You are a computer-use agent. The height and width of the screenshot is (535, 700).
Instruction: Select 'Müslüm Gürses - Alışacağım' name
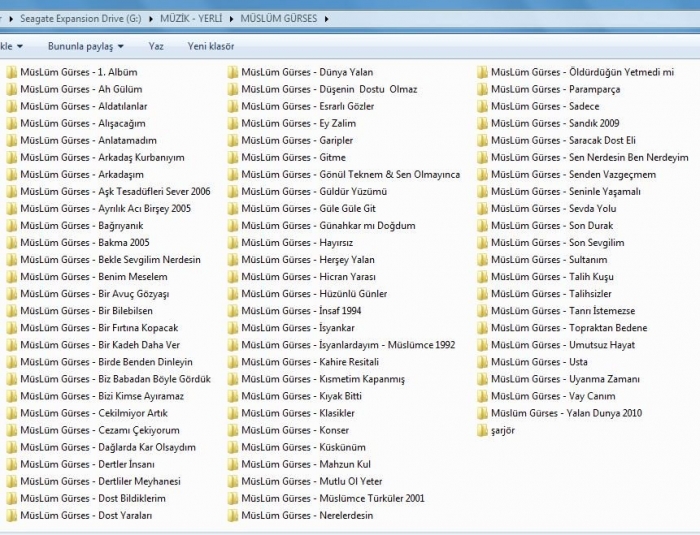point(83,123)
